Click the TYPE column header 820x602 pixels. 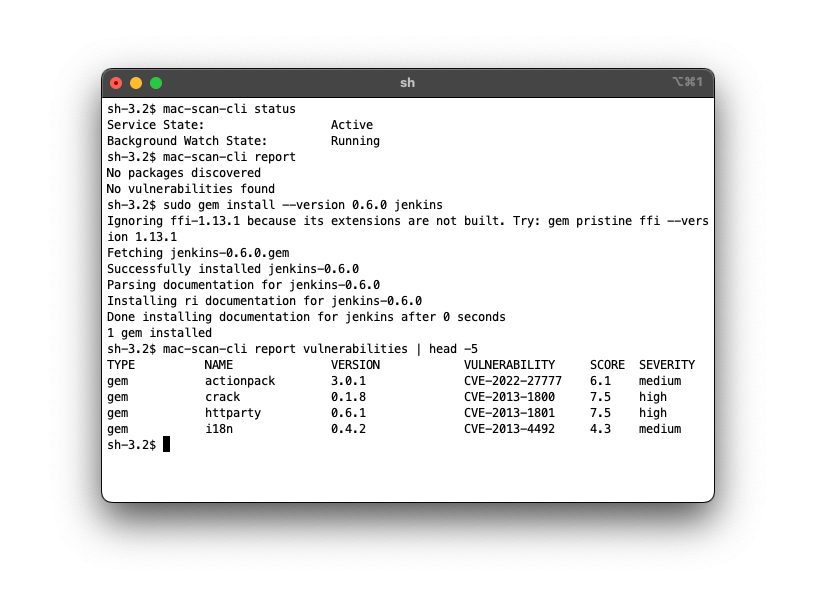121,365
